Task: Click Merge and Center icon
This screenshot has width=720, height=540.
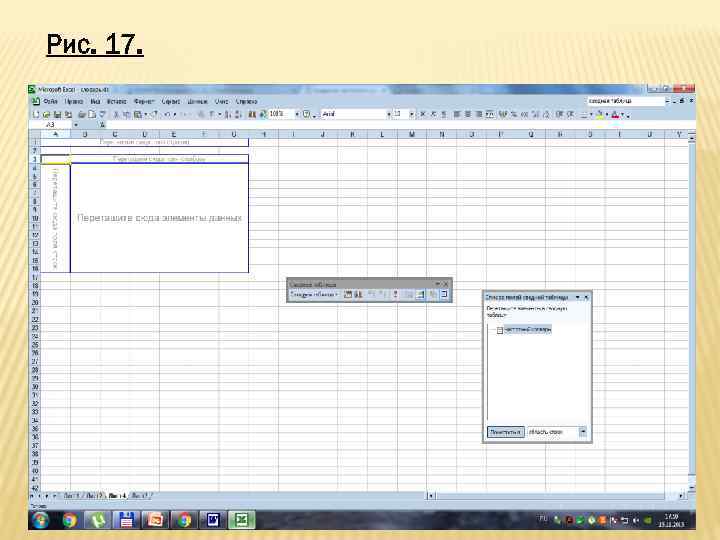Action: click(490, 114)
